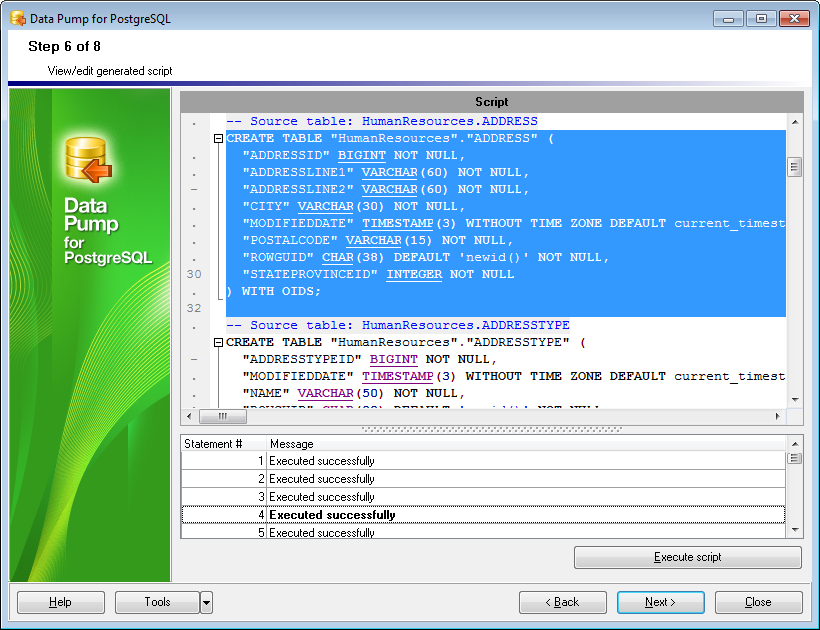This screenshot has height=630, width=820.
Task: Click the "ADDRESSLINE1" VARCHAR(60) line
Action: [385, 173]
